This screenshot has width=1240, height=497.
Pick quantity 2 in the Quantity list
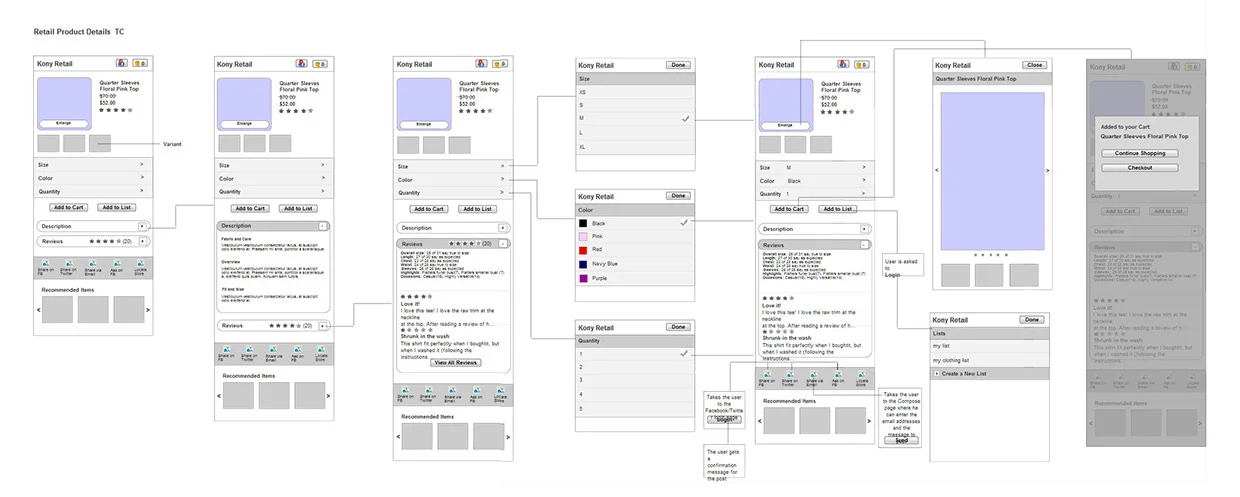pos(635,367)
